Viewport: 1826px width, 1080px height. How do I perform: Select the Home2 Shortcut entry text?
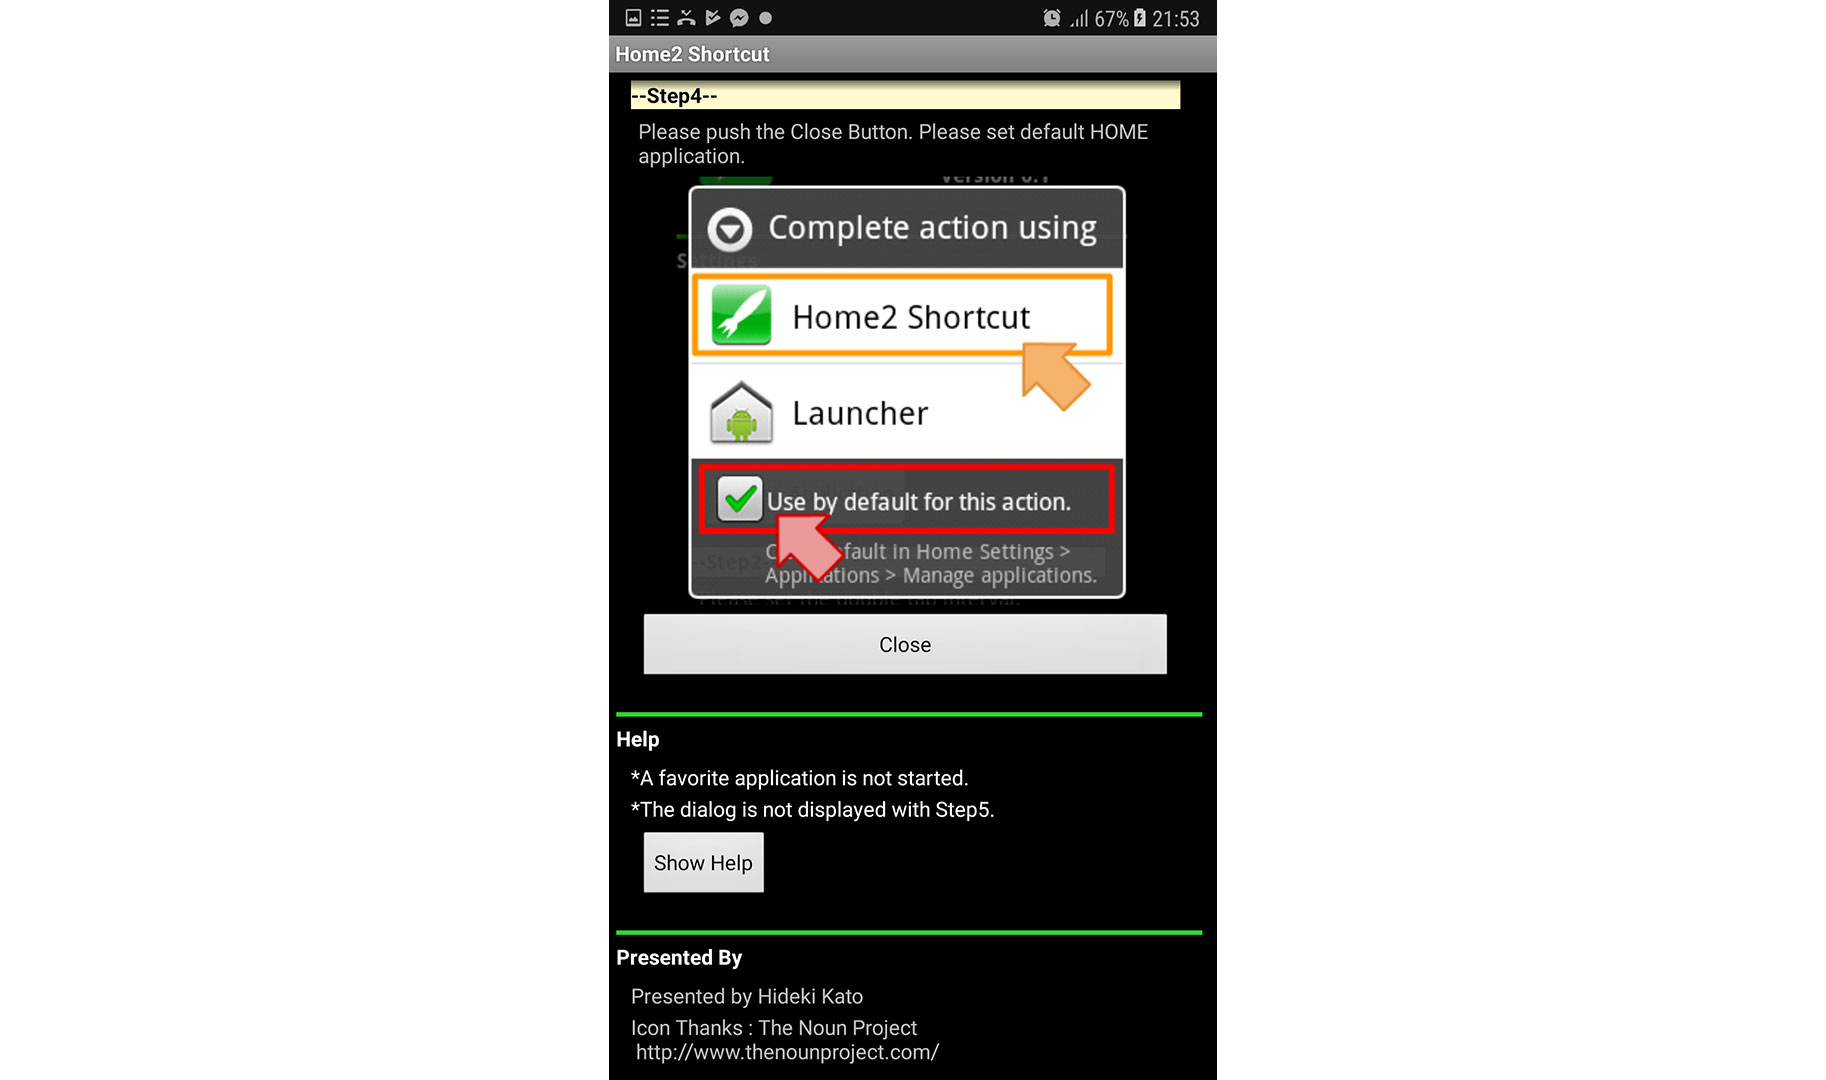click(x=911, y=317)
